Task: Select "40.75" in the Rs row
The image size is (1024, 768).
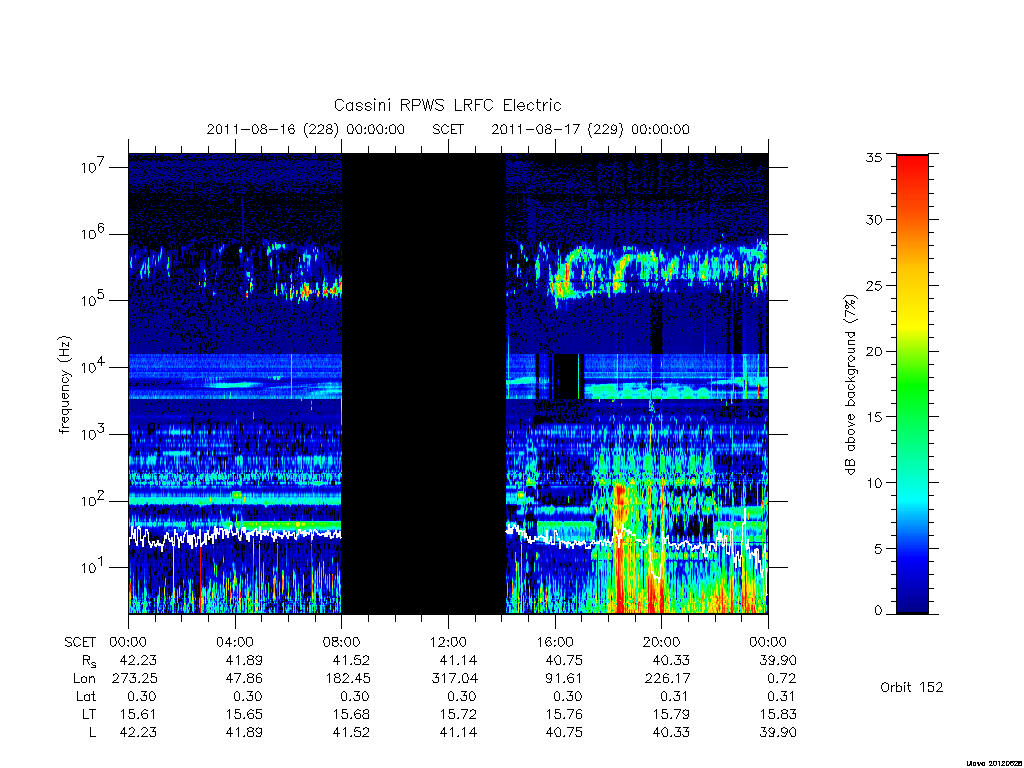Action: click(x=564, y=660)
